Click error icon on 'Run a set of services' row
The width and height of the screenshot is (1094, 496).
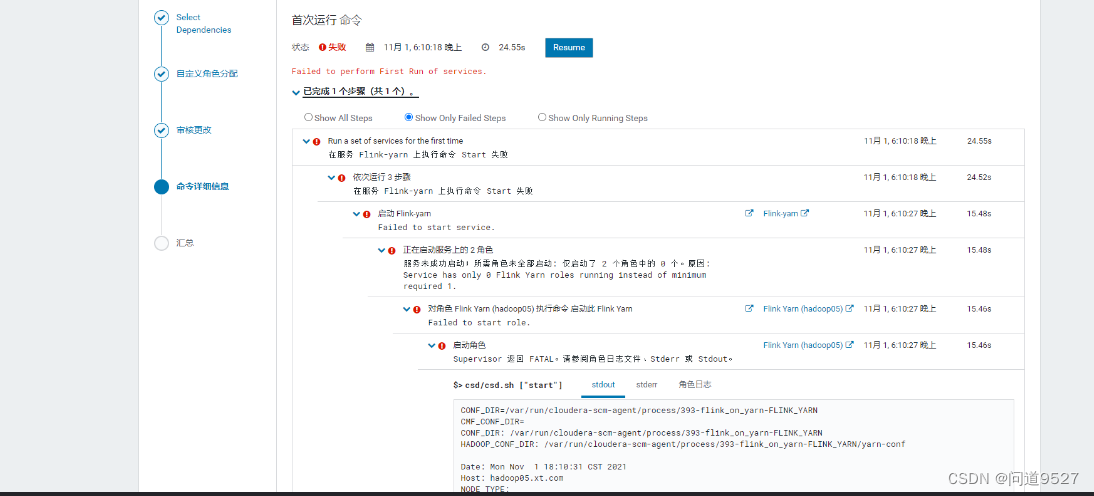coord(317,142)
